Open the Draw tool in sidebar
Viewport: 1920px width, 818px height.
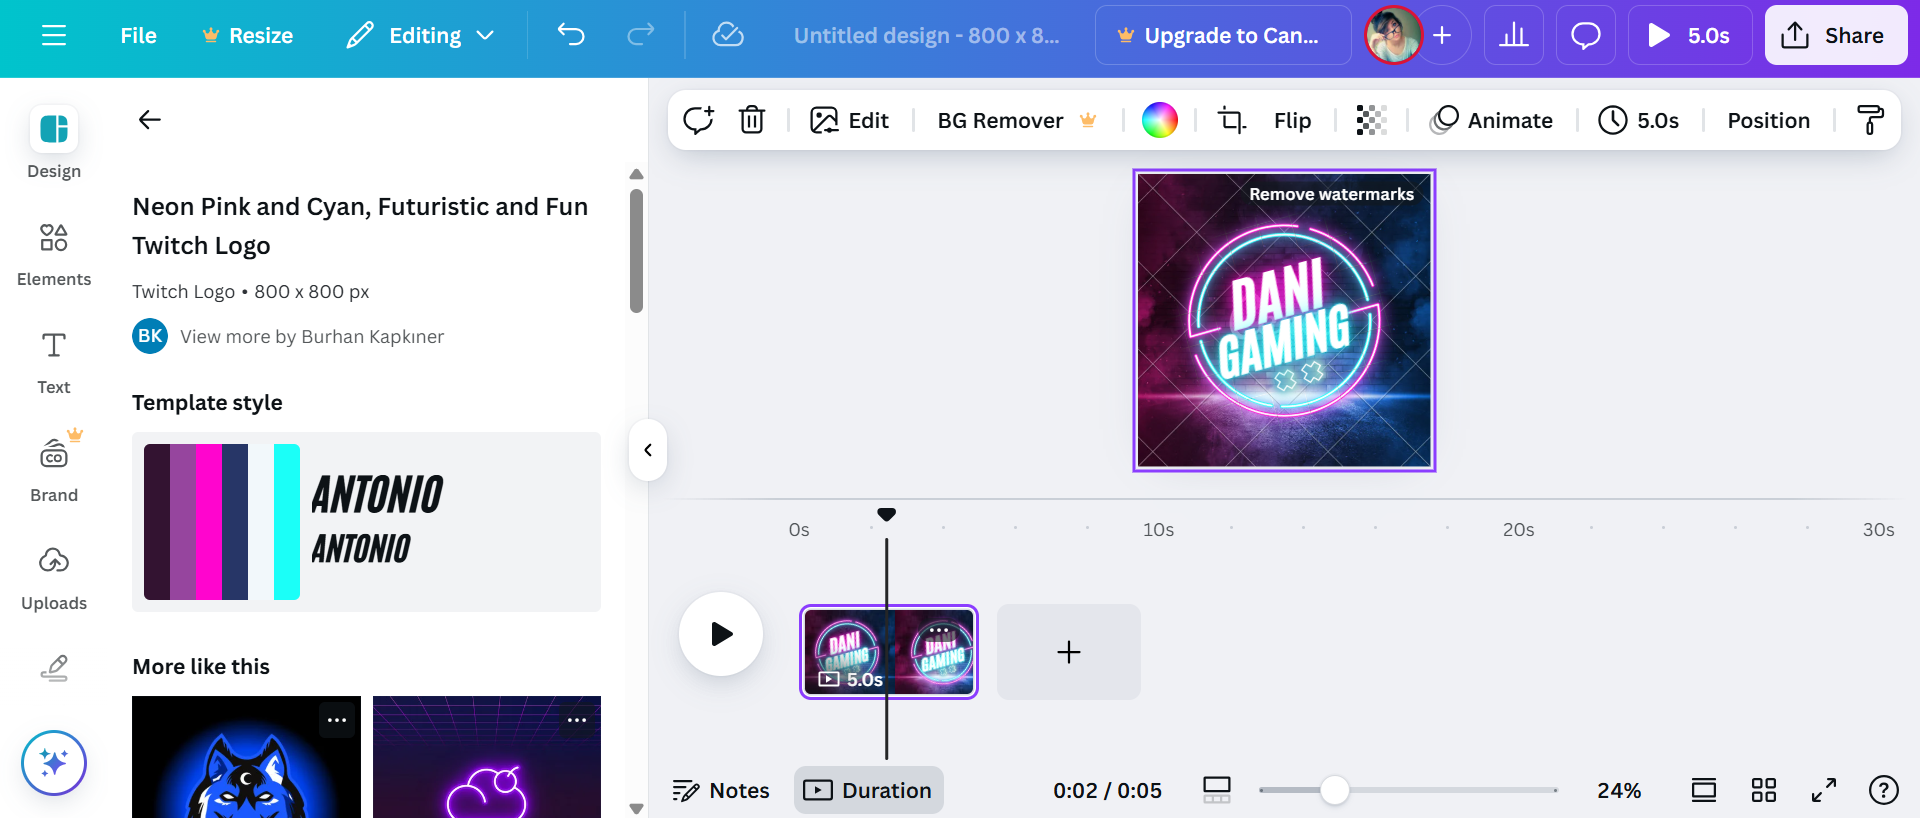[54, 668]
